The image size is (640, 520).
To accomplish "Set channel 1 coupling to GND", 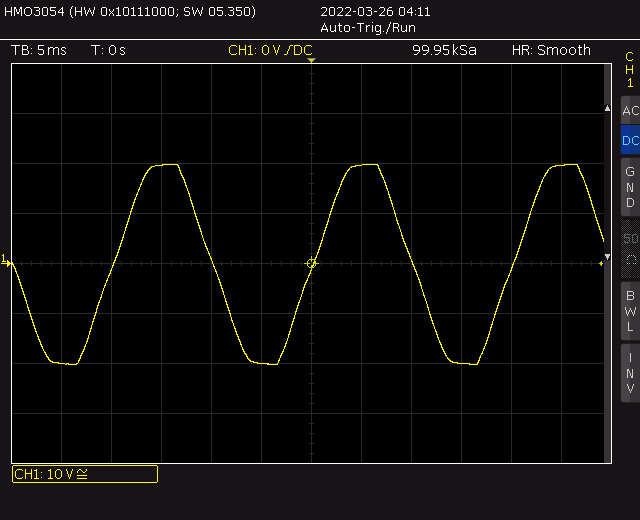I will 629,187.
